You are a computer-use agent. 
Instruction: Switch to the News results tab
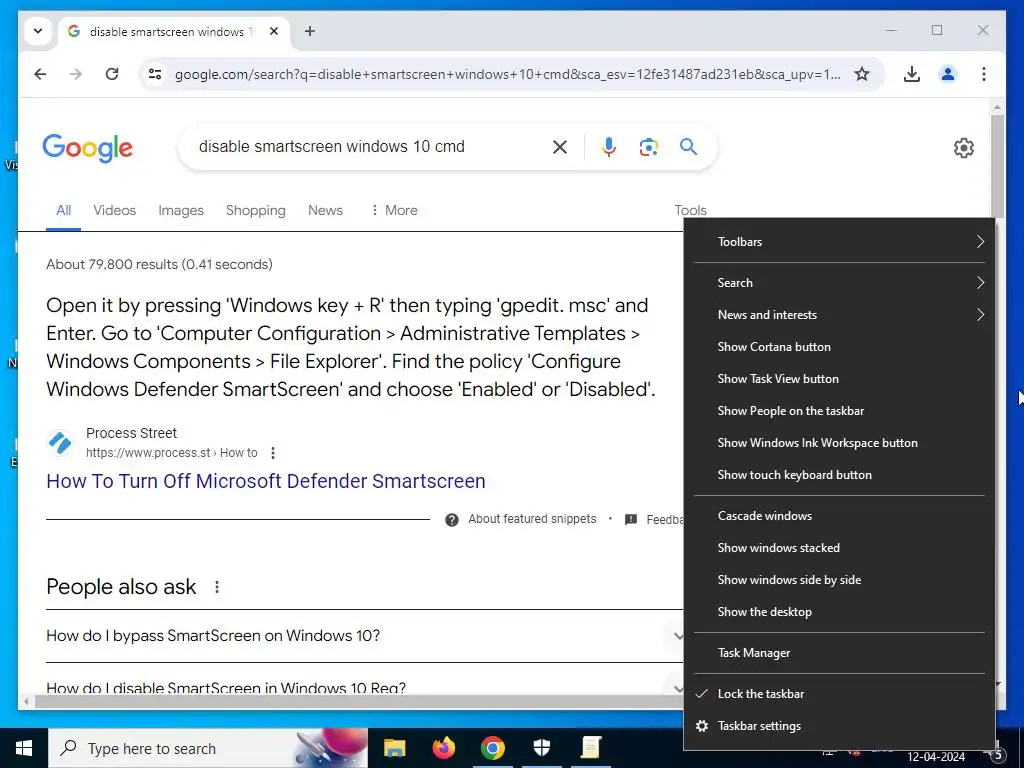point(325,210)
